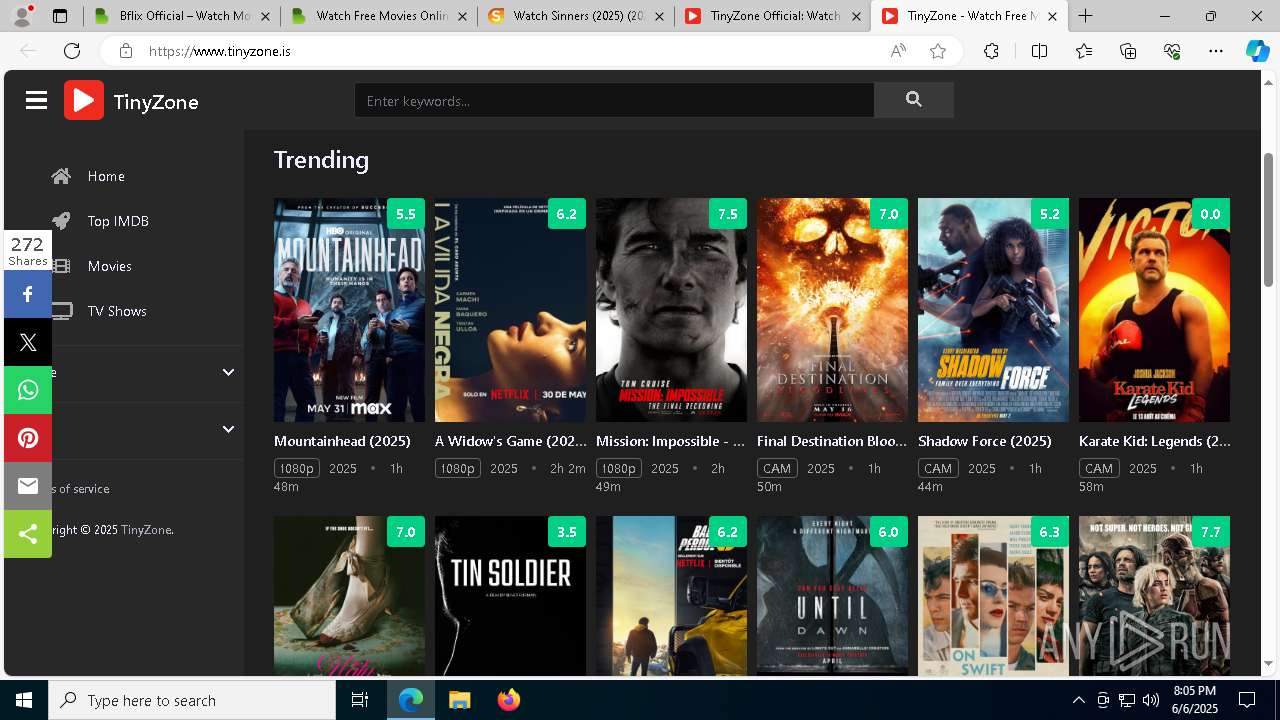Open Home link in sidebar
The width and height of the screenshot is (1280, 720).
click(x=106, y=176)
